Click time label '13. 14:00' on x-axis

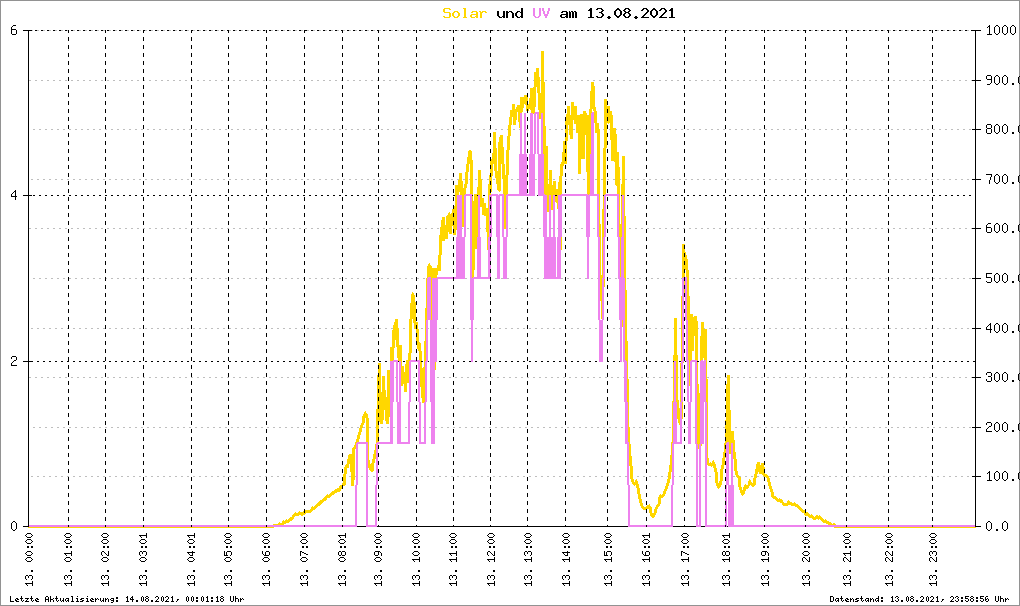[x=566, y=559]
